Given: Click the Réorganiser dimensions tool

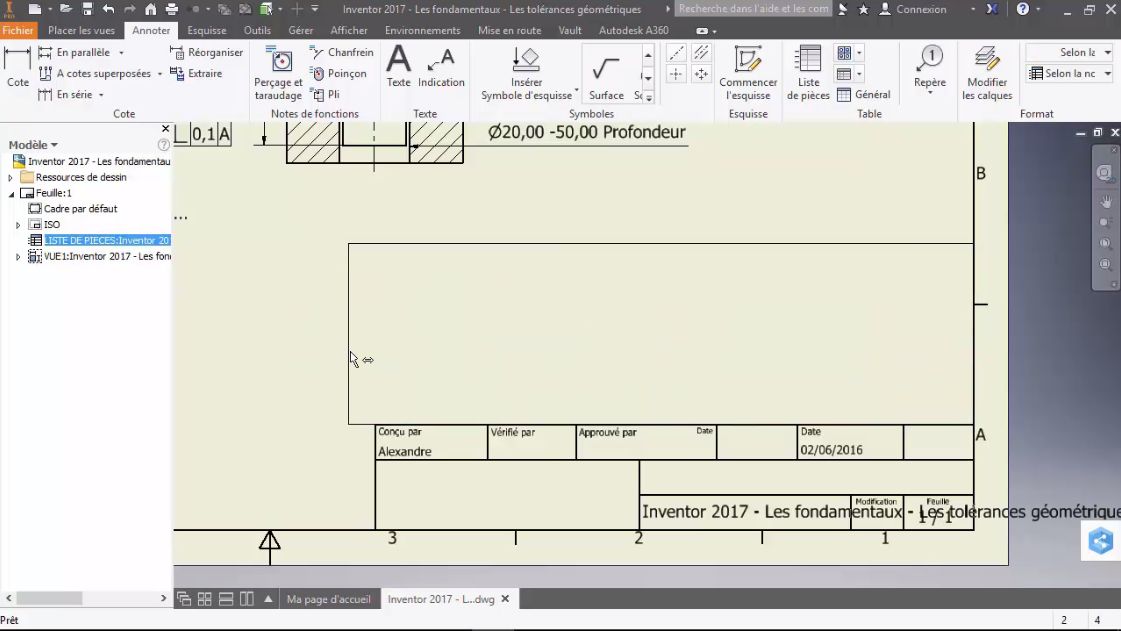Looking at the screenshot, I should [x=206, y=52].
